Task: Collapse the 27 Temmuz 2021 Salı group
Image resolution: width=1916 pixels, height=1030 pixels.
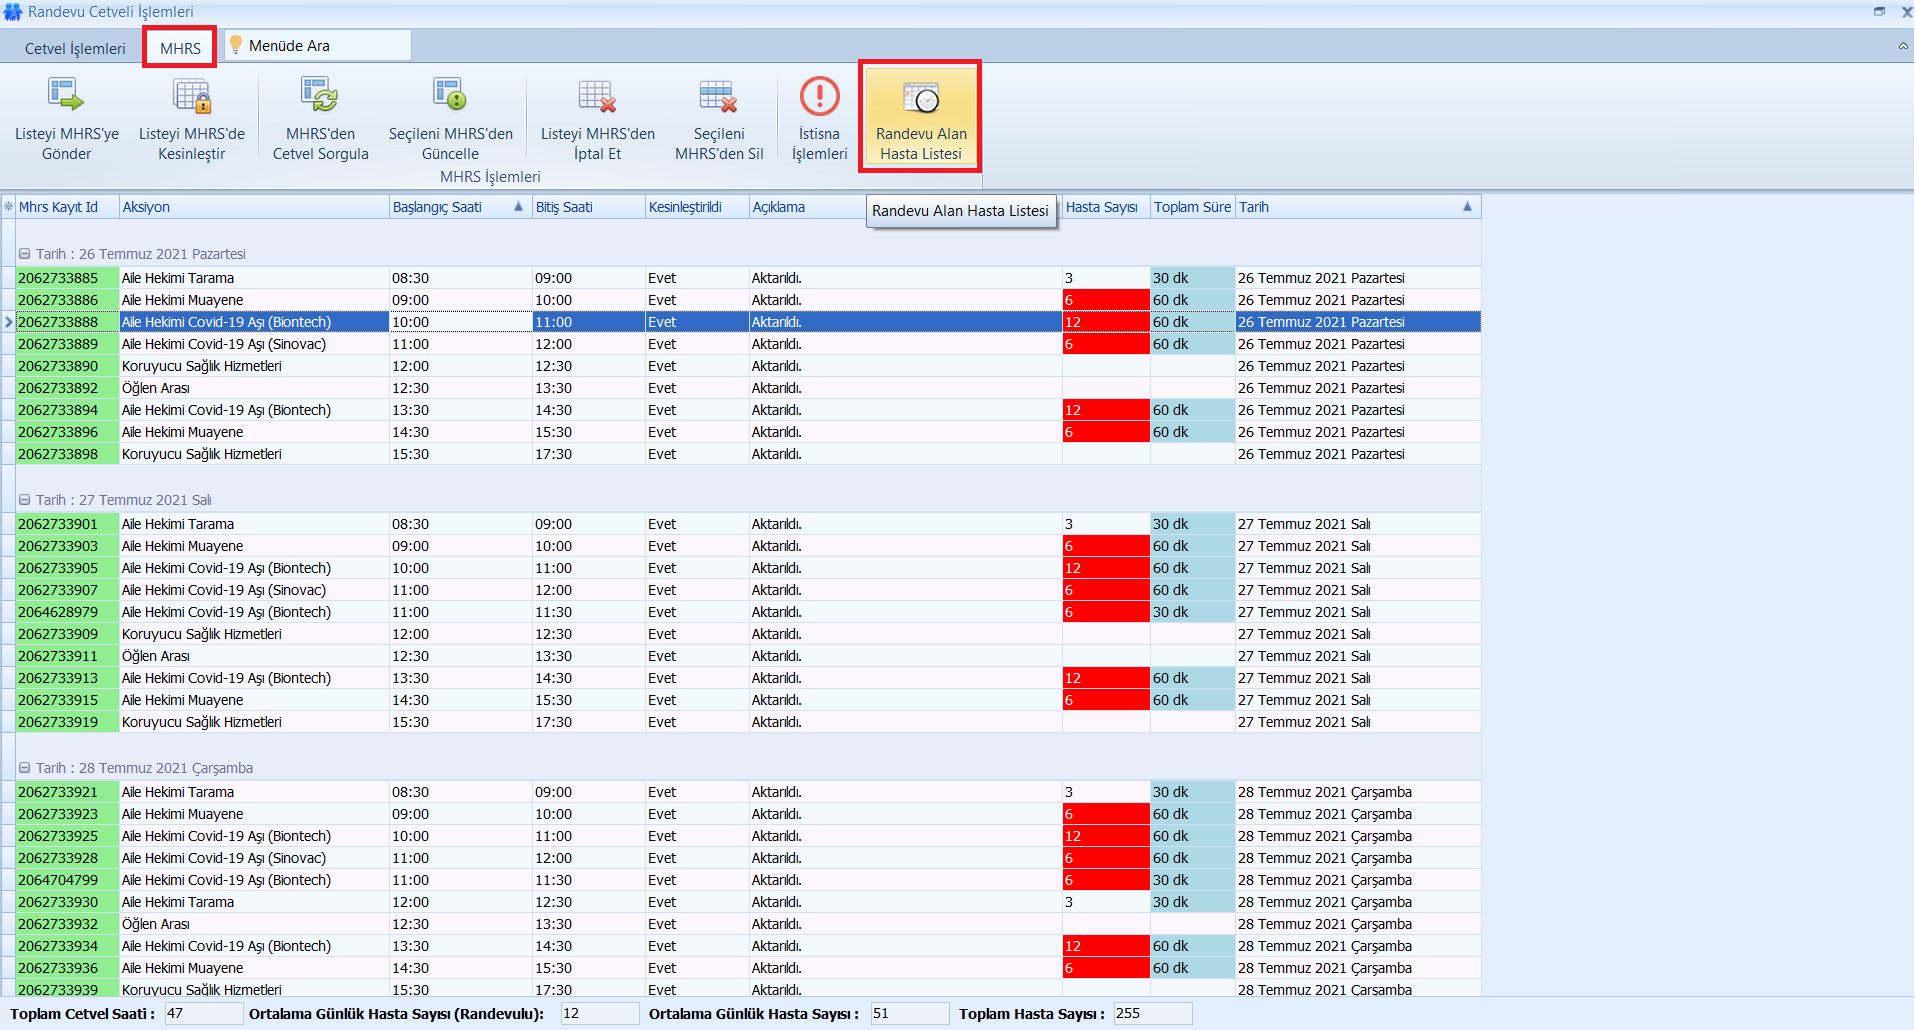Action: 25,500
